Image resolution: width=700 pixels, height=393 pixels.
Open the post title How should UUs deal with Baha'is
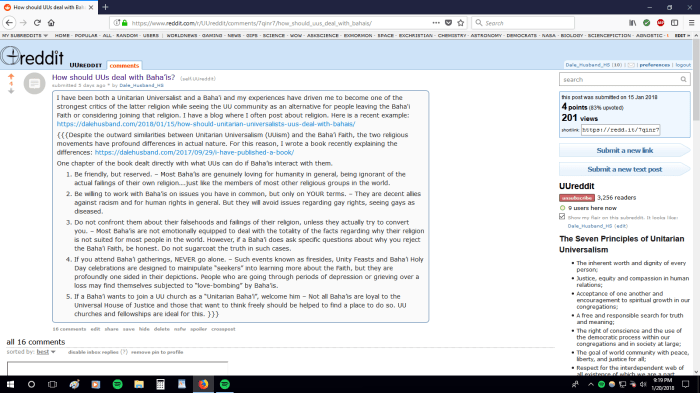click(x=113, y=77)
